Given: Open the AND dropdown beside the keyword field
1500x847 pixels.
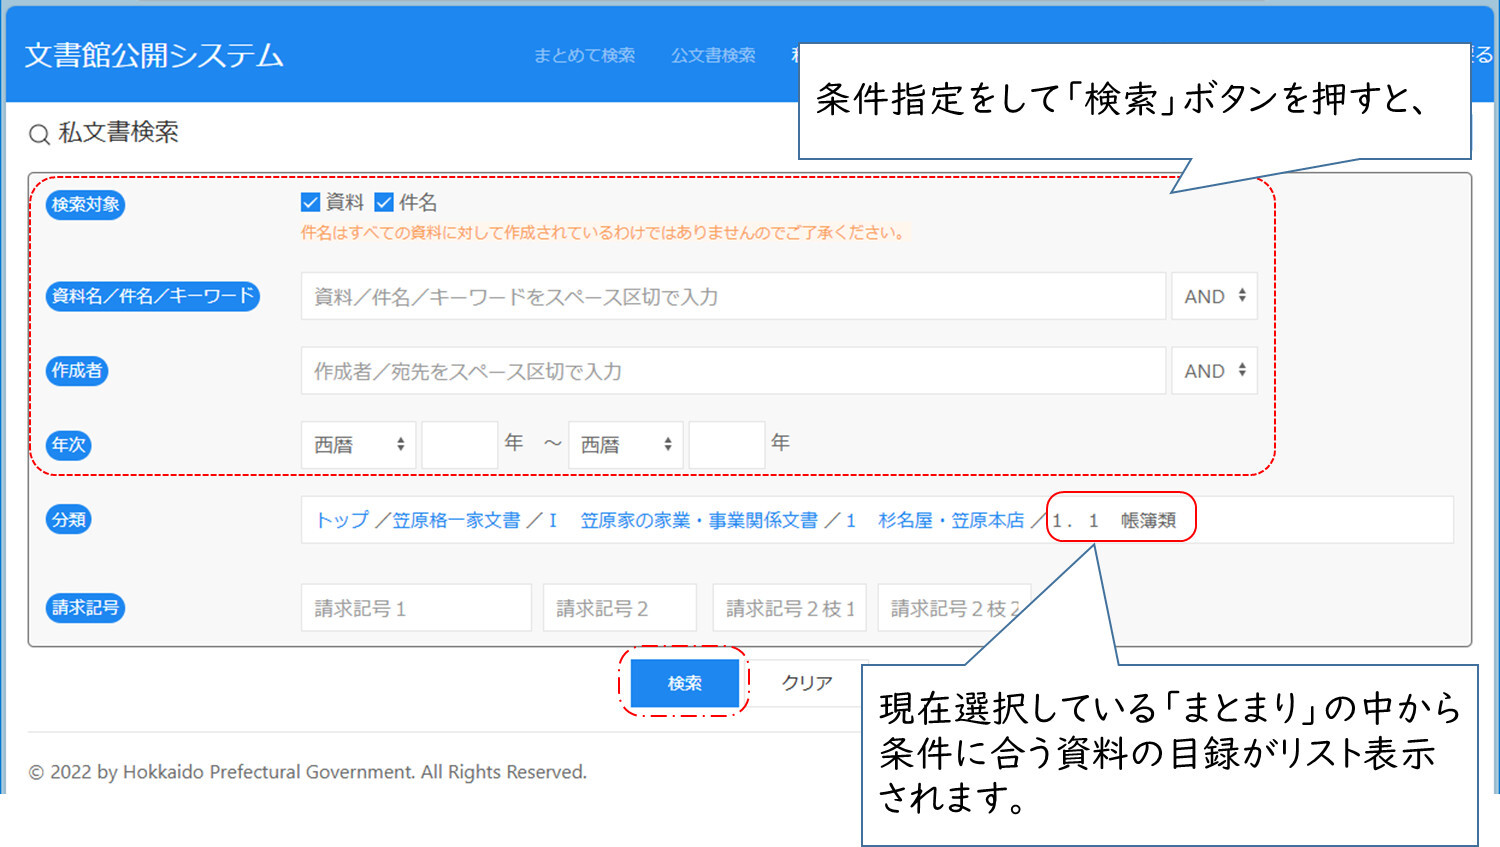Looking at the screenshot, I should pos(1213,296).
